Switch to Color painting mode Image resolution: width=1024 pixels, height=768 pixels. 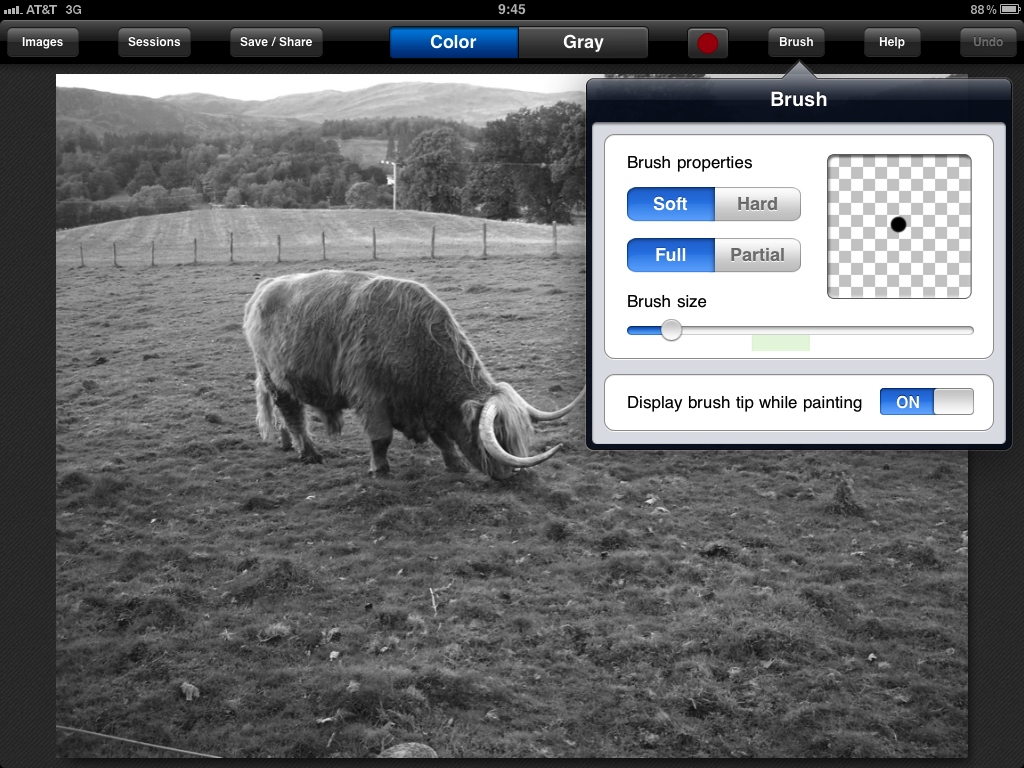pyautogui.click(x=453, y=42)
